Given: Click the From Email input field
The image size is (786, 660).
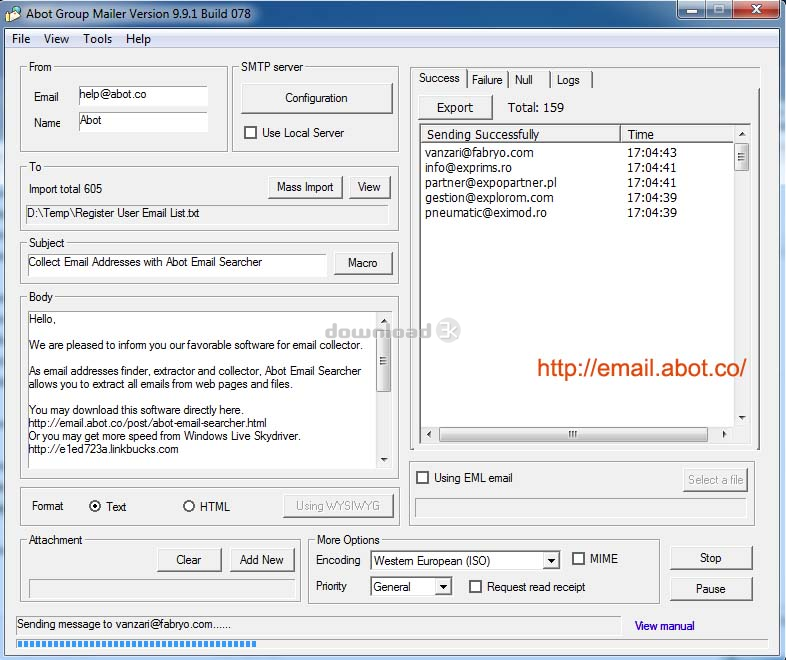Looking at the screenshot, I should pos(143,95).
